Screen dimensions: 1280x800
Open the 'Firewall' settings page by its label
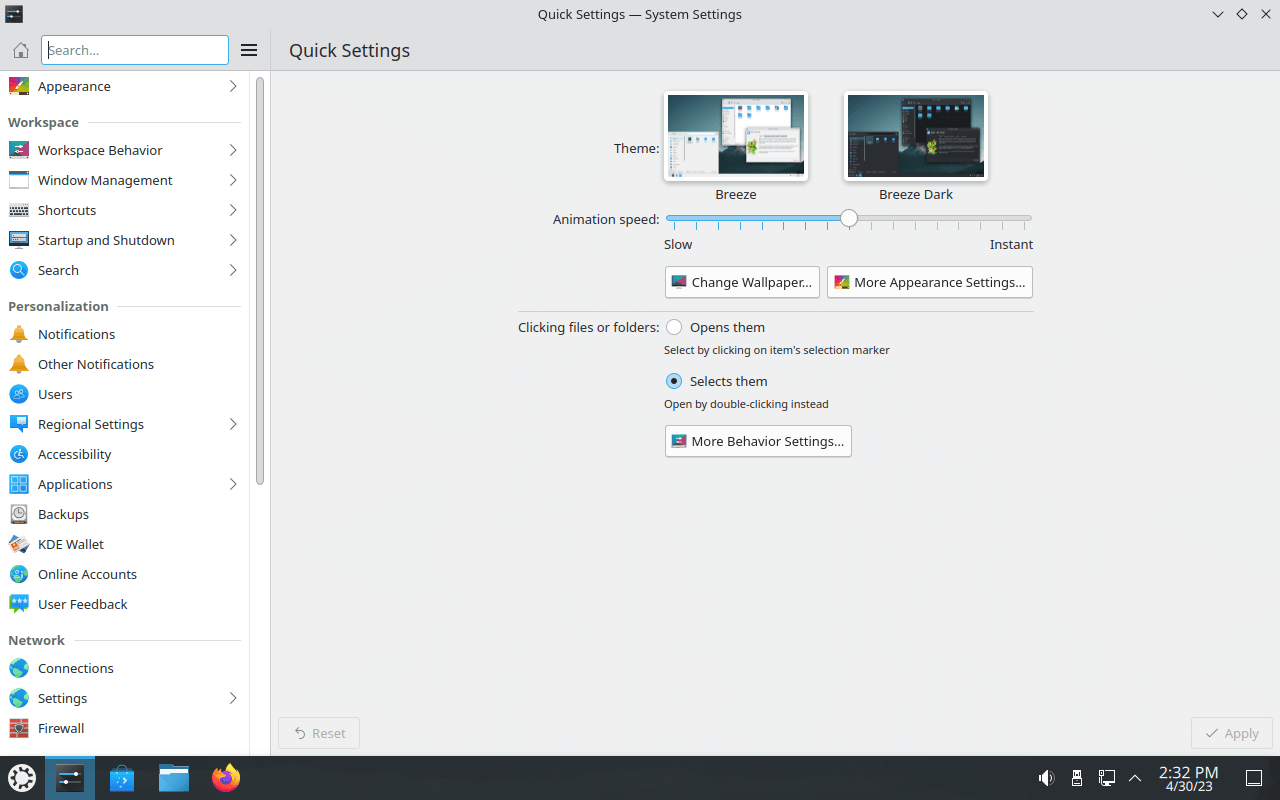coord(61,728)
